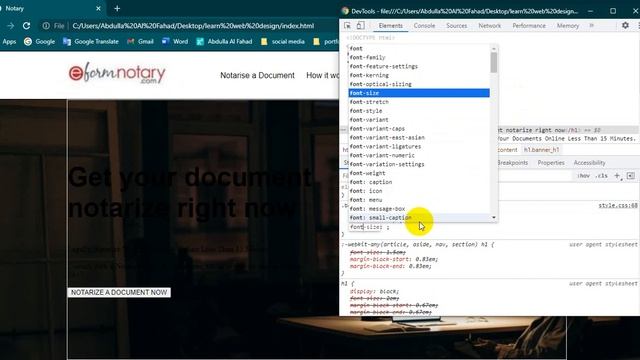Viewport: 640px width, 360px height.
Task: Switch to the Memory tab
Action: [568, 25]
